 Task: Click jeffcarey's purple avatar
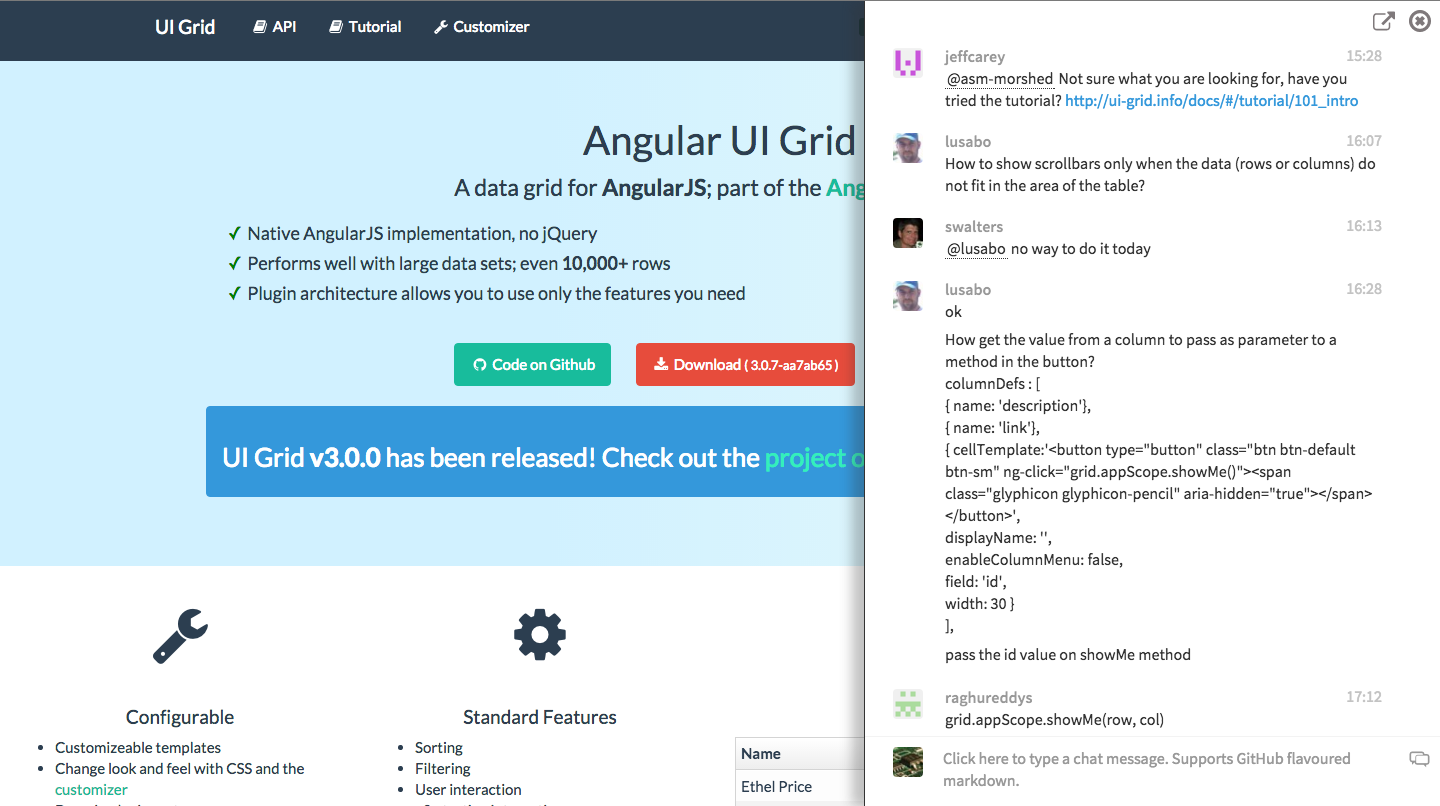click(907, 63)
